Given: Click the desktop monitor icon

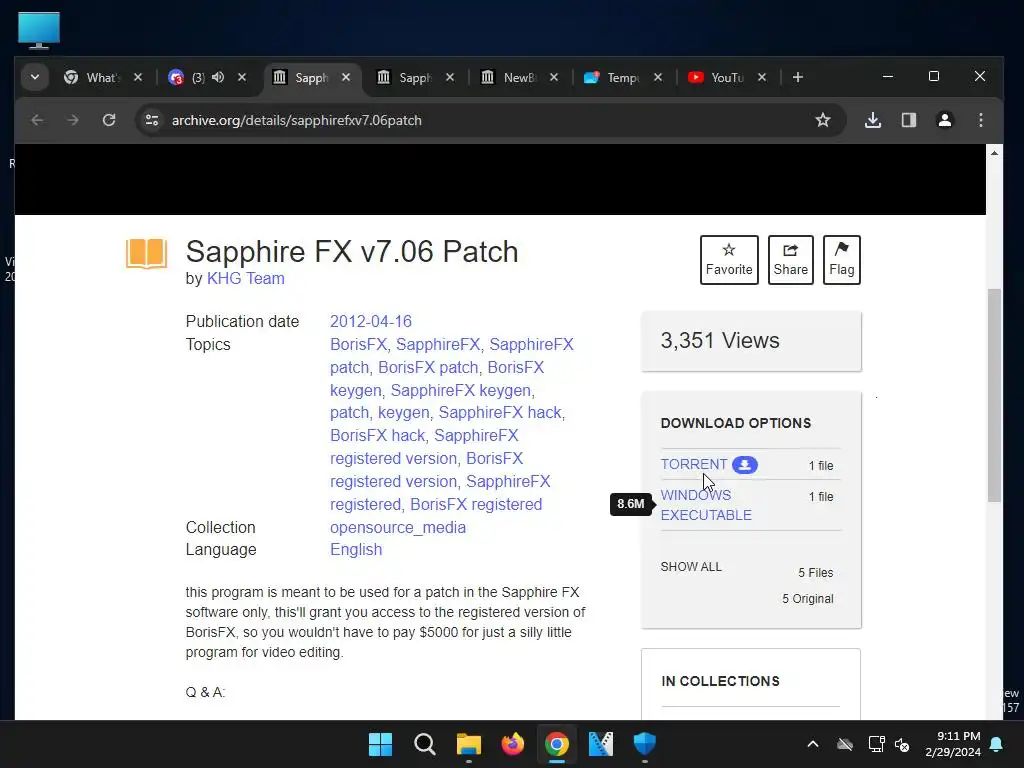Looking at the screenshot, I should (39, 31).
